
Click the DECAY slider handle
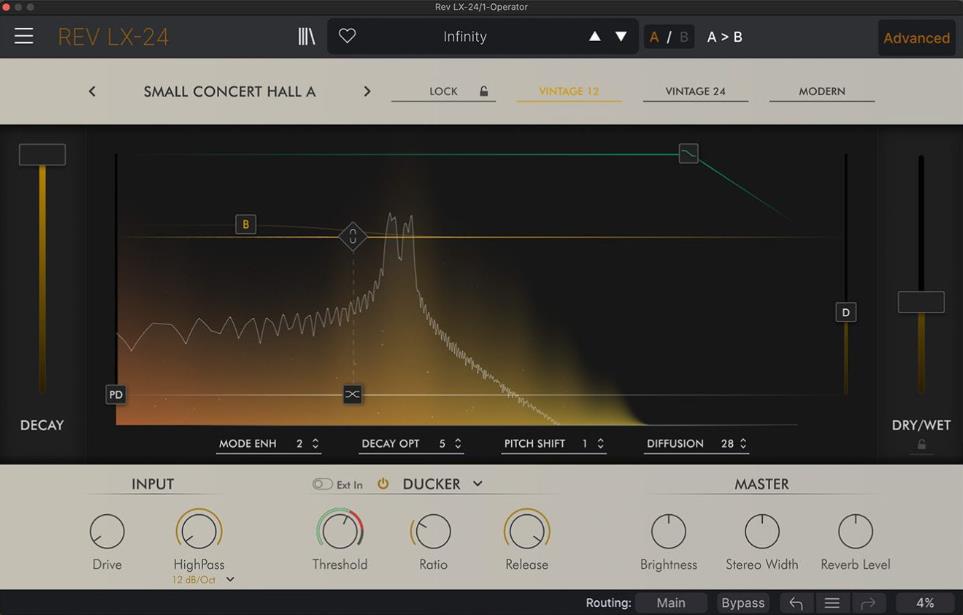42,154
